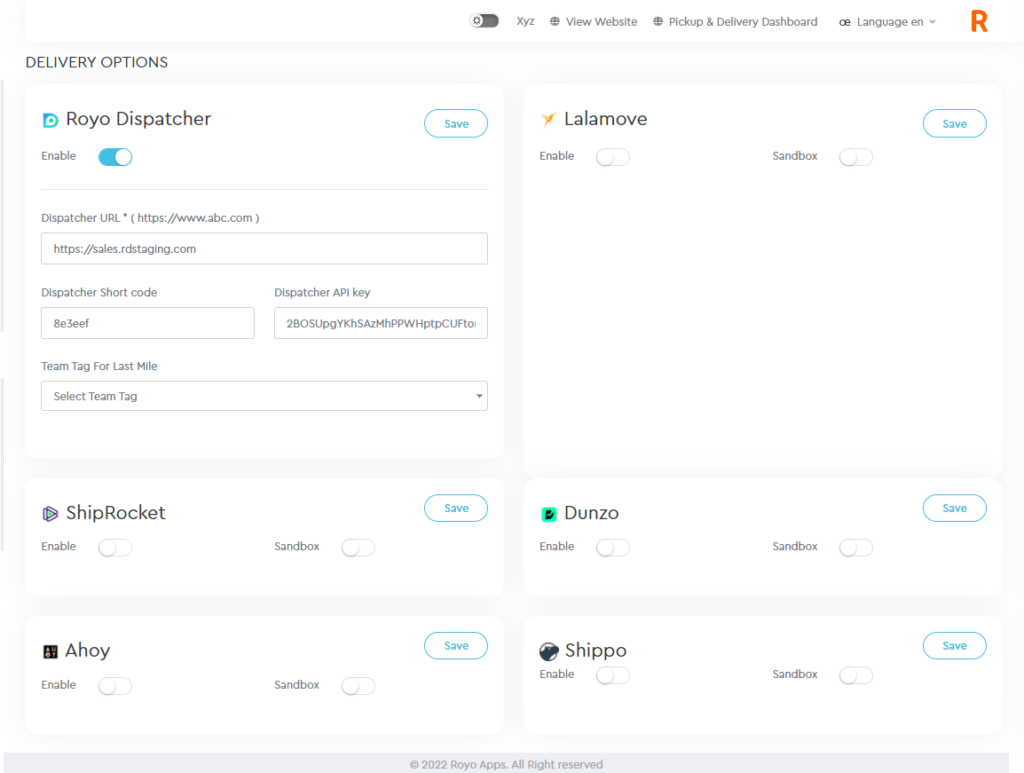This screenshot has height=773, width=1024.
Task: Click the globe icon beside View Website
Action: click(555, 22)
